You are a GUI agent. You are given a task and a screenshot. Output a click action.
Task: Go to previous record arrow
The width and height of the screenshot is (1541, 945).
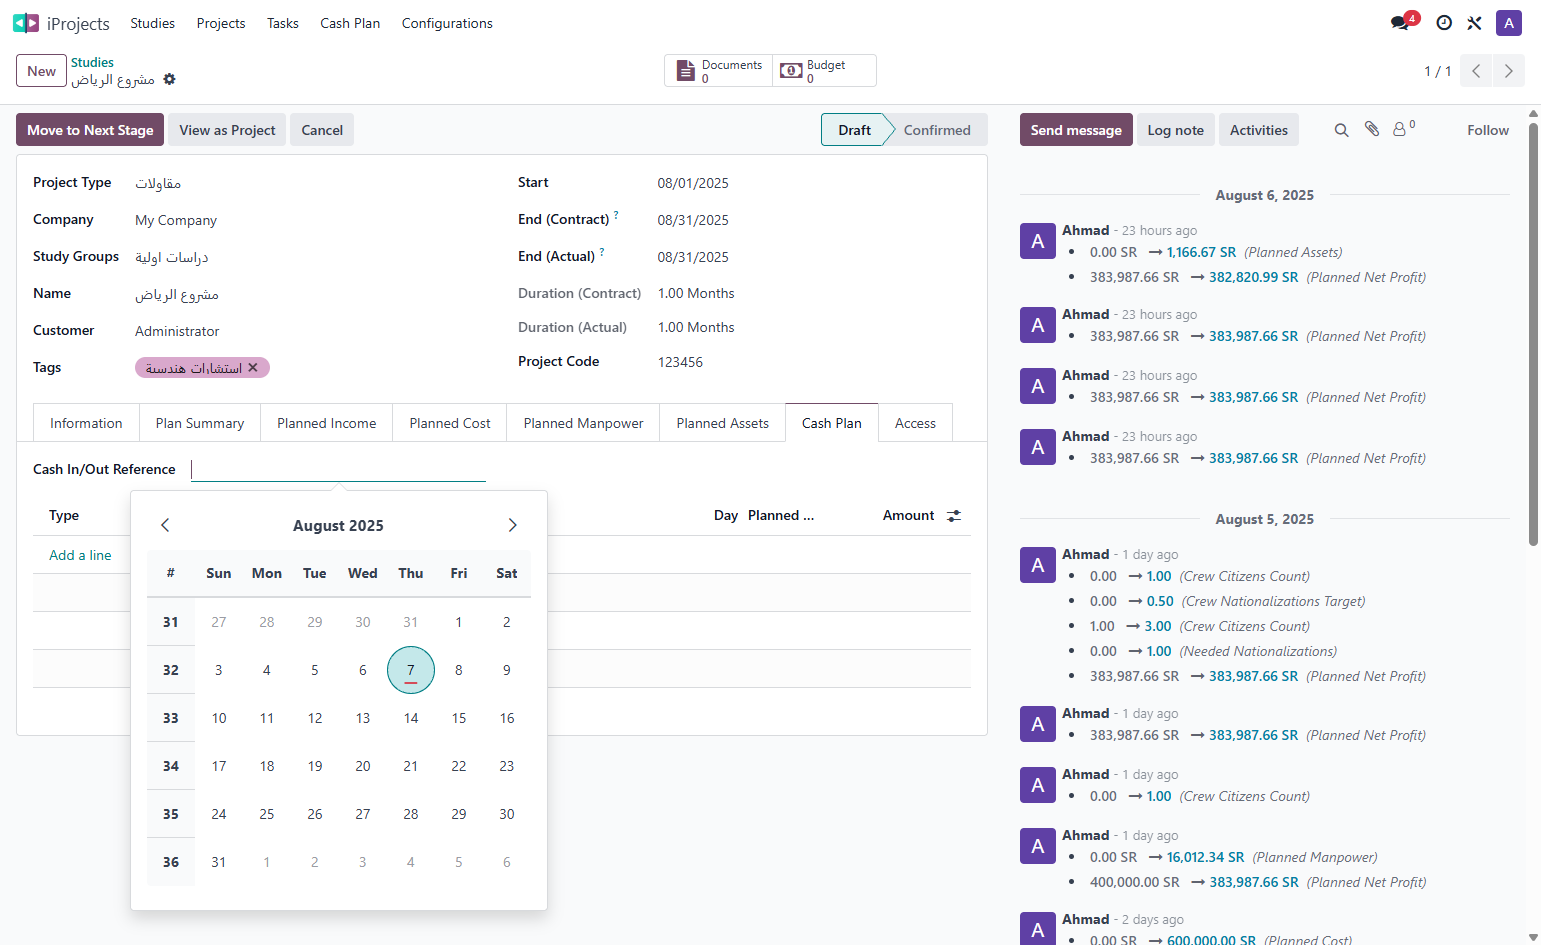[1476, 71]
